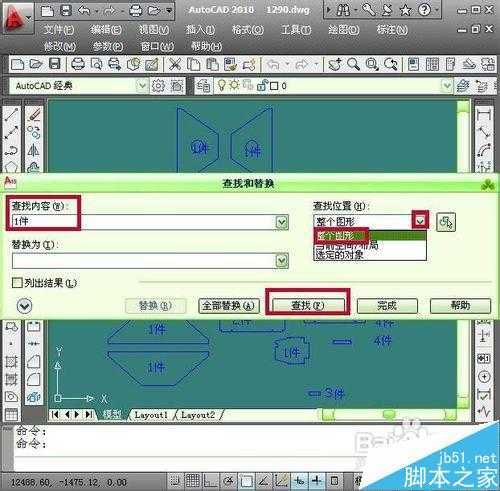Viewport: 500px width, 491px height.
Task: Click the Copy icon next to scissors
Action: point(193,64)
